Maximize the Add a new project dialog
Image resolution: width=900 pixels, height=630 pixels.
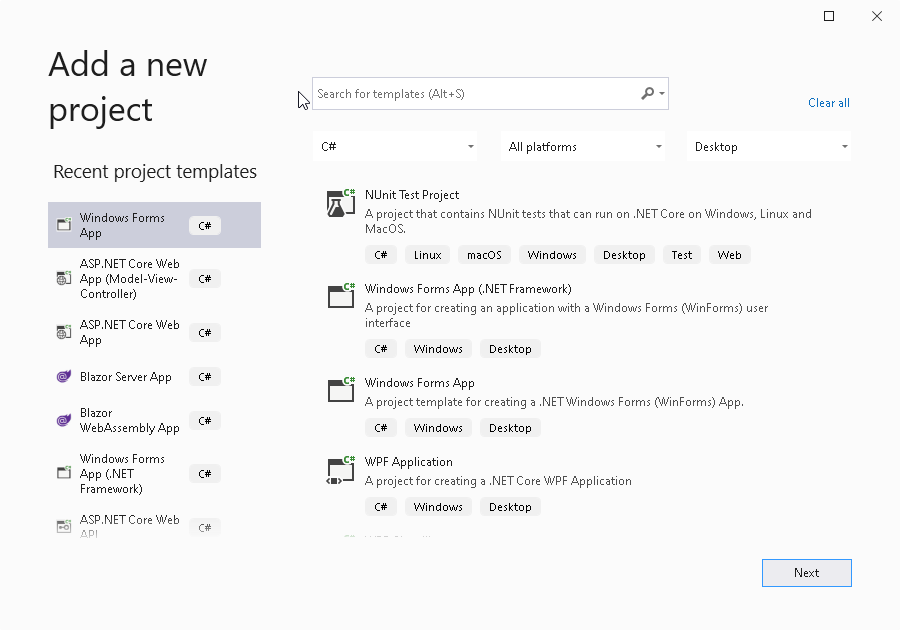click(829, 16)
